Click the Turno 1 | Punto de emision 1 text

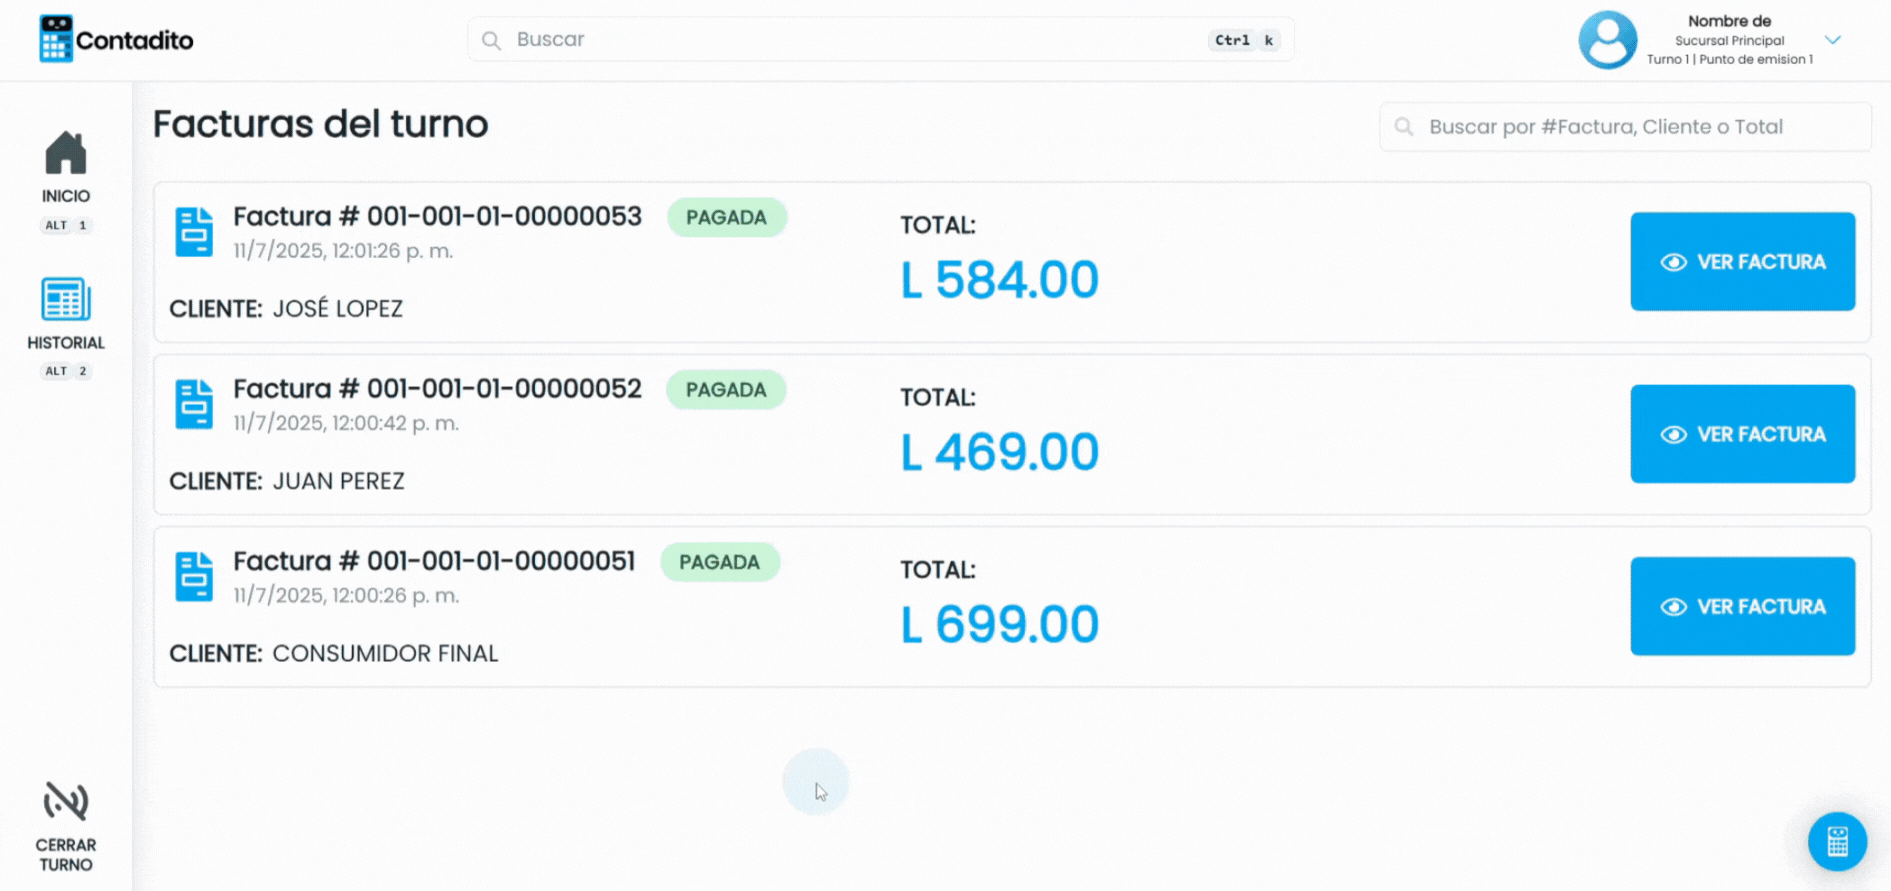click(1729, 59)
